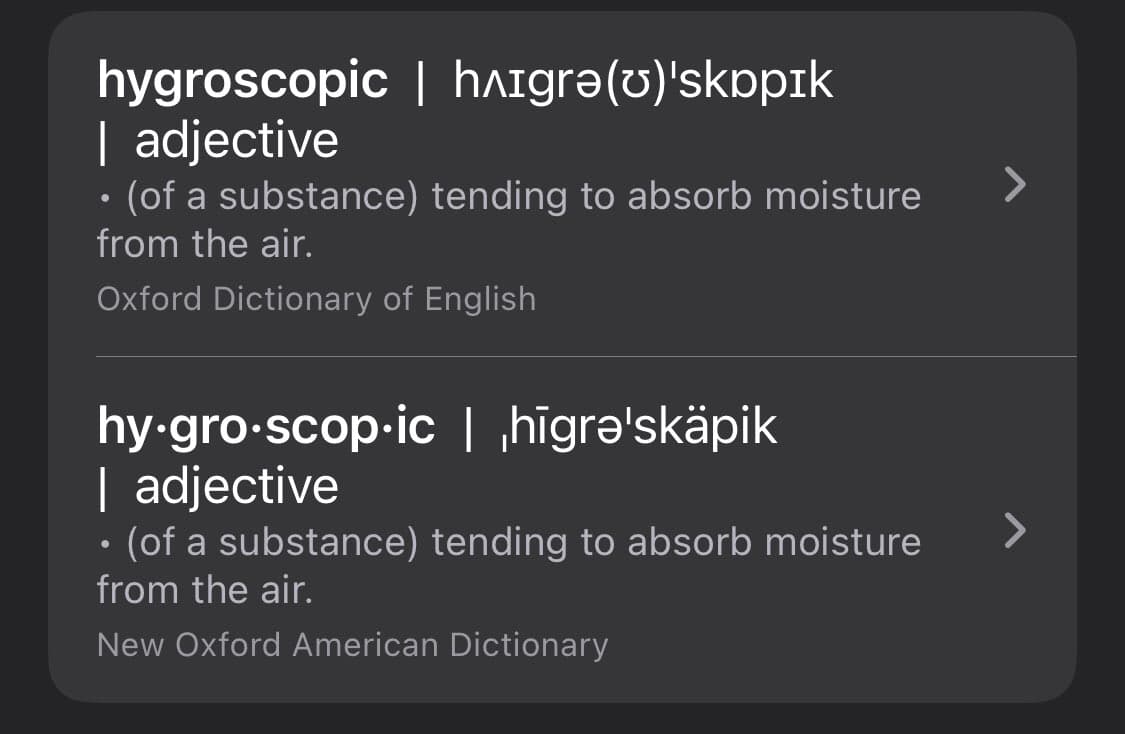Tap the bold headword "hygroscopic"
The height and width of the screenshot is (734, 1125).
coord(242,80)
